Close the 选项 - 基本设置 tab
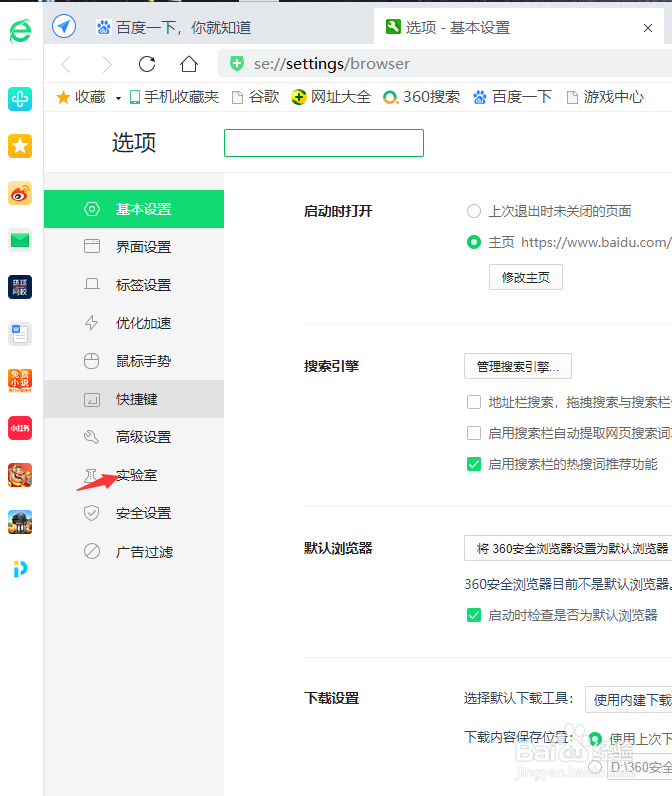Viewport: 672px width, 796px height. [x=648, y=28]
